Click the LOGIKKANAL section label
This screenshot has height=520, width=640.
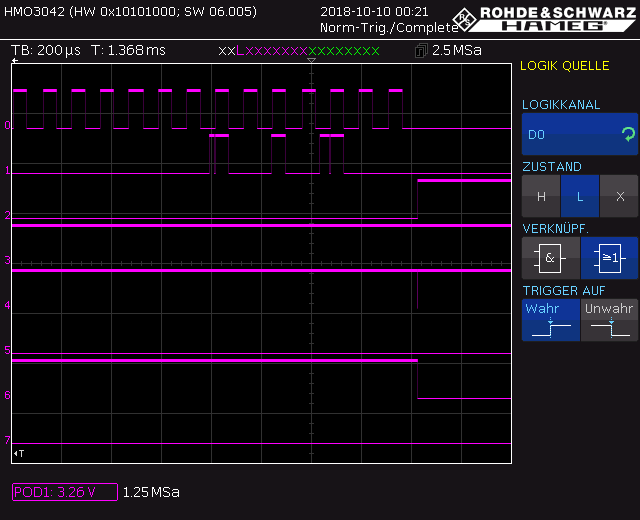[x=561, y=105]
